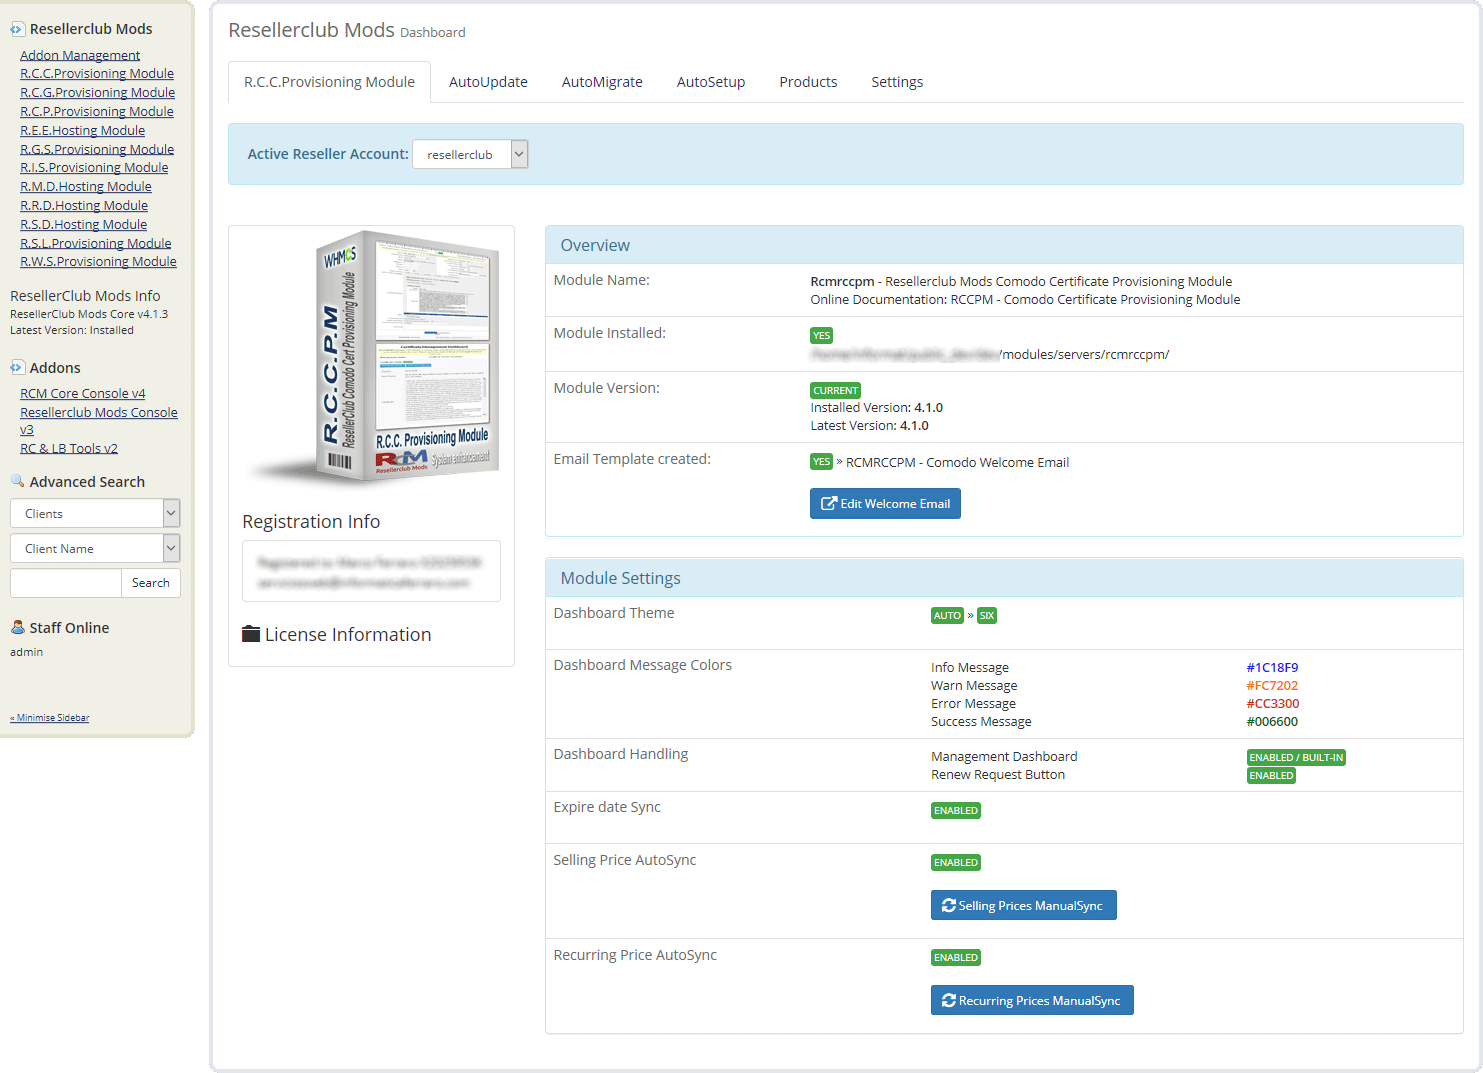Screen dimensions: 1483x1073
Task: Click the #006600 success message color value
Action: (x=1272, y=721)
